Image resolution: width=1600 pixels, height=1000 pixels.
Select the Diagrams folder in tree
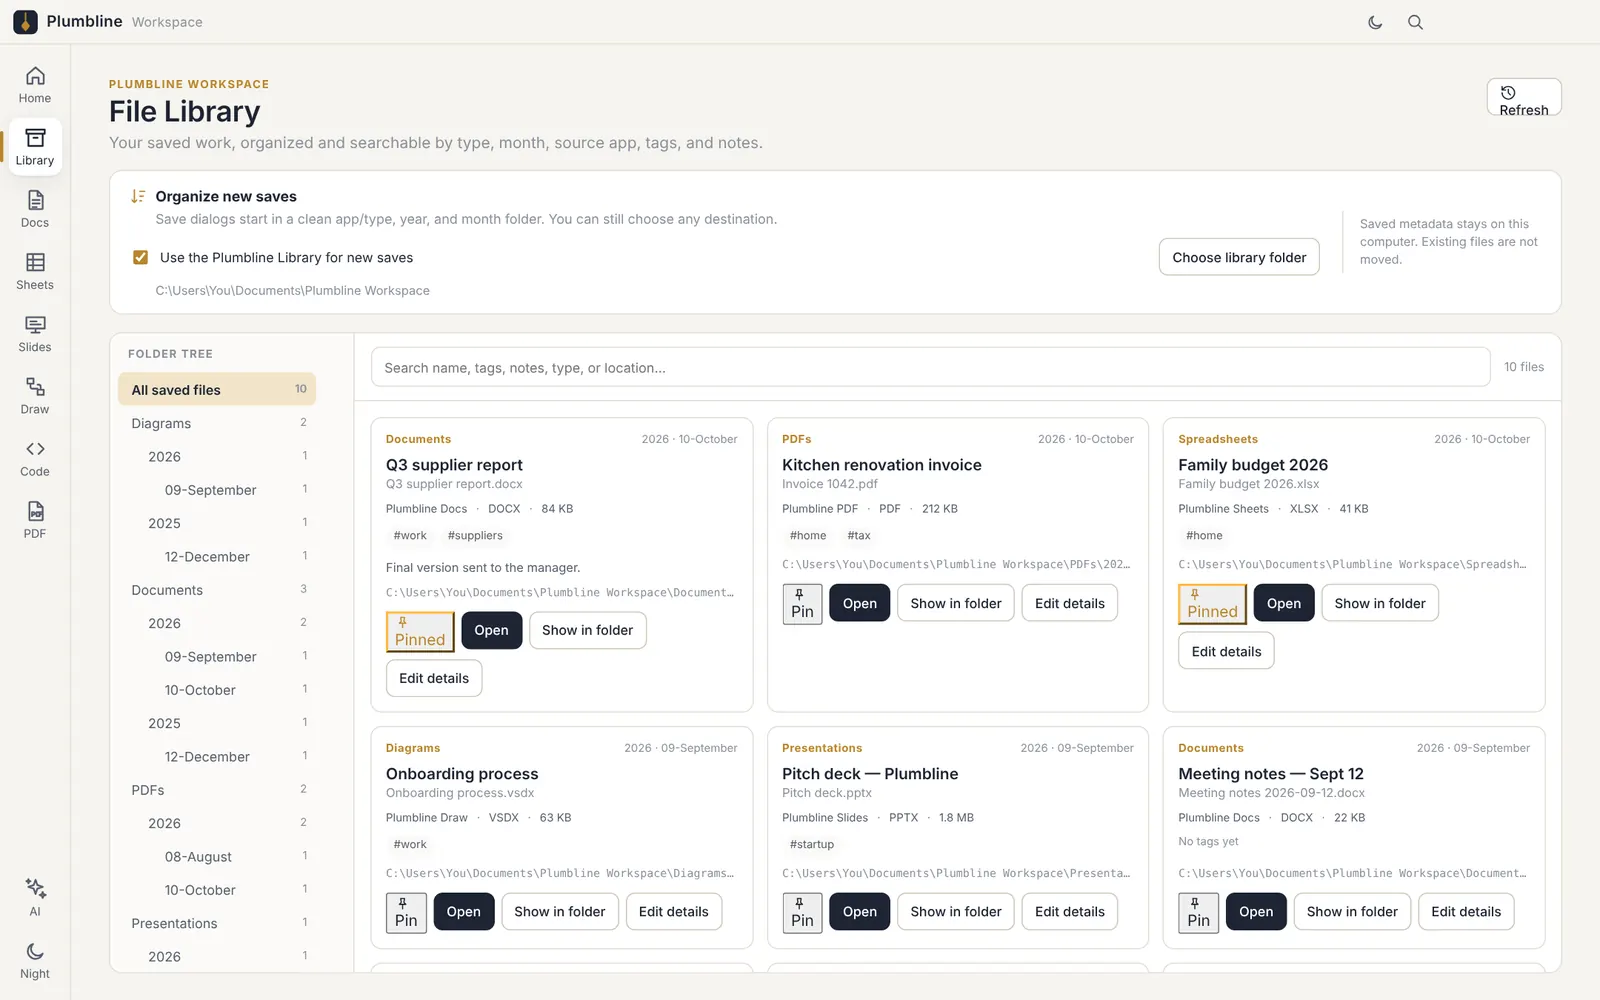pyautogui.click(x=217, y=423)
